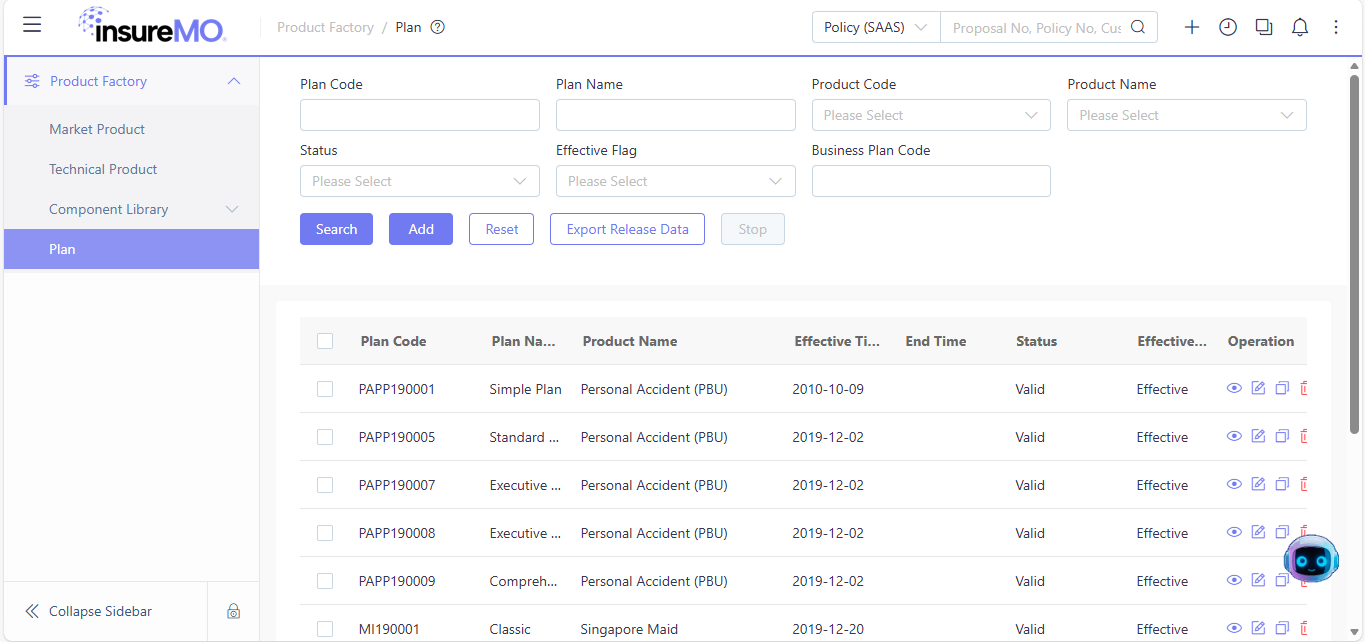This screenshot has width=1365, height=642.
Task: Check the box for PAPP190009
Action: (325, 581)
